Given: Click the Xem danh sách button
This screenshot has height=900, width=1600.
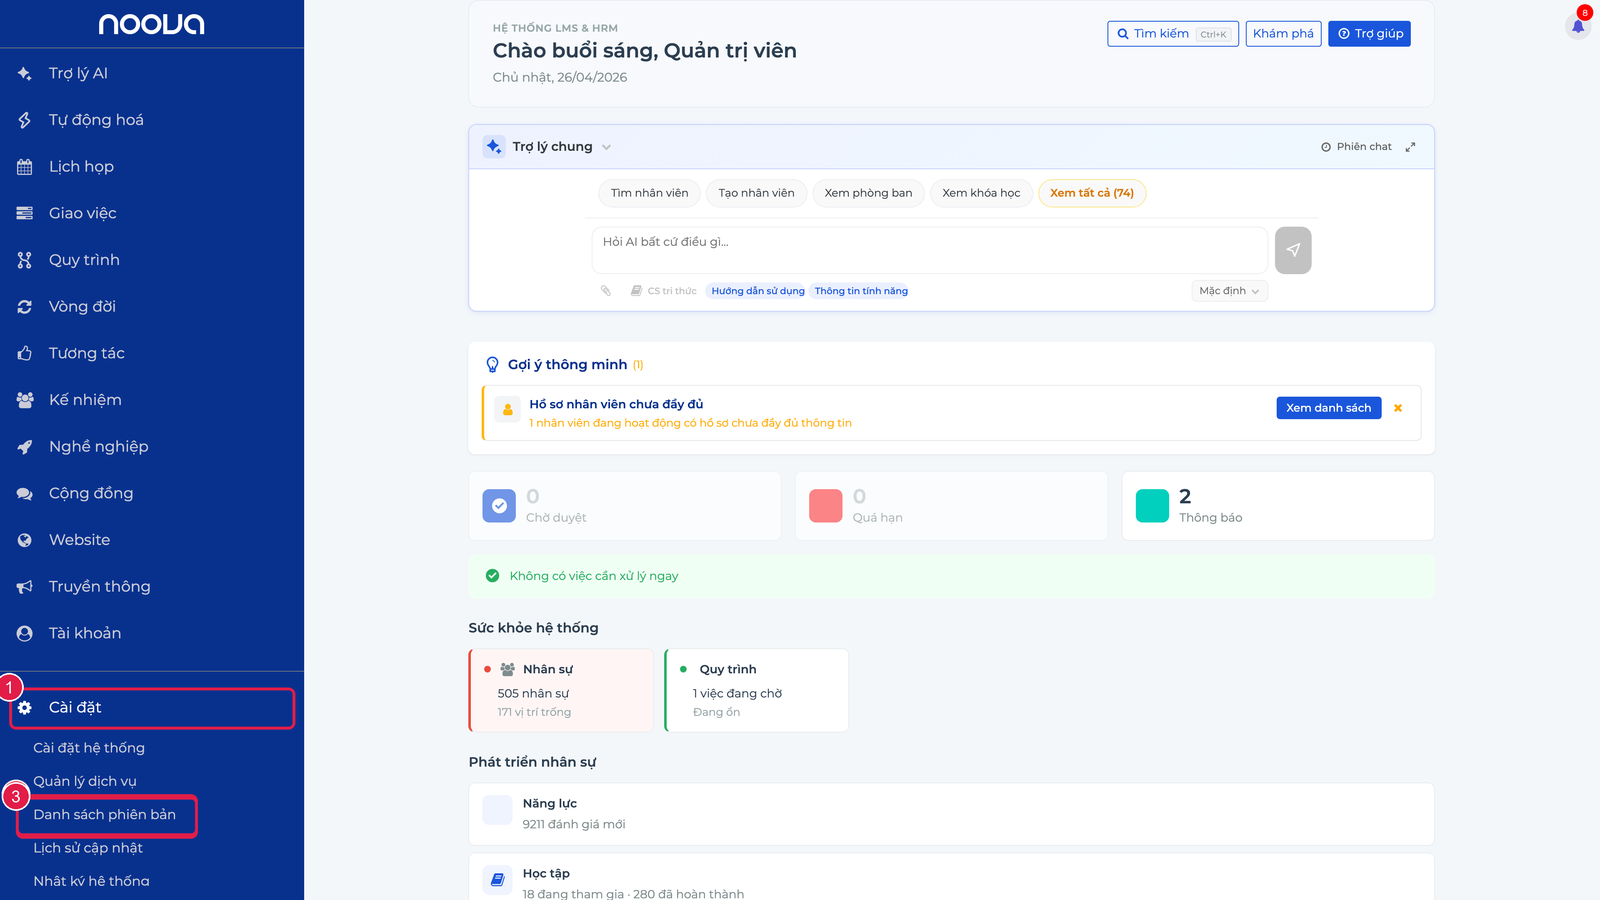Looking at the screenshot, I should pyautogui.click(x=1328, y=408).
